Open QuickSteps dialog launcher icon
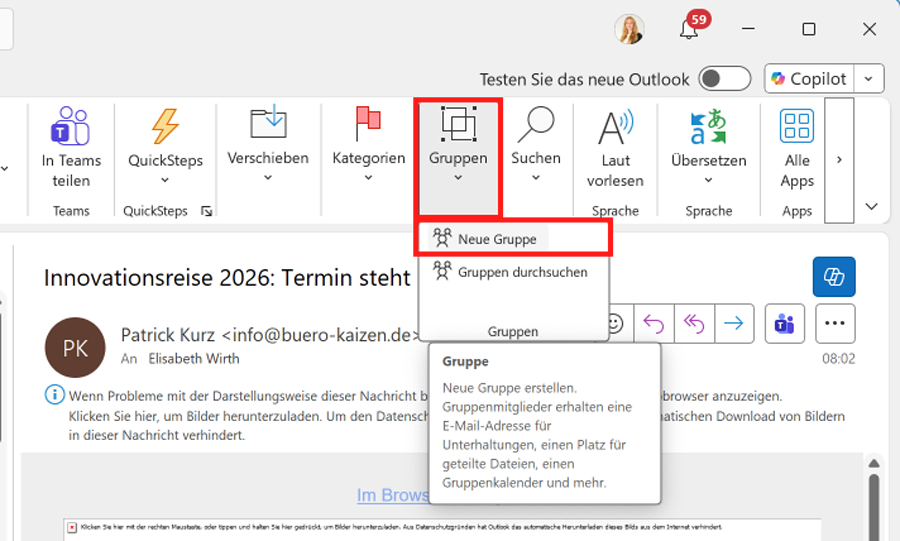This screenshot has height=541, width=900. 207,211
